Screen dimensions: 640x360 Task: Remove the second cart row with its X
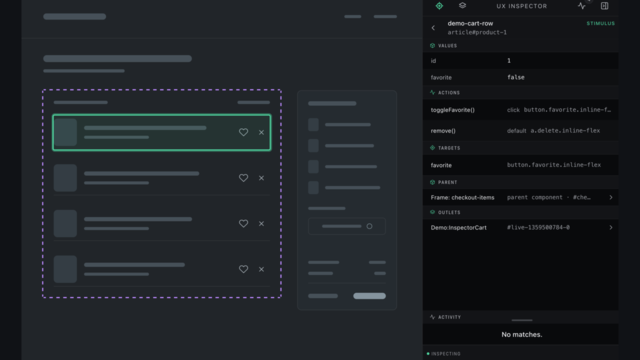point(261,178)
